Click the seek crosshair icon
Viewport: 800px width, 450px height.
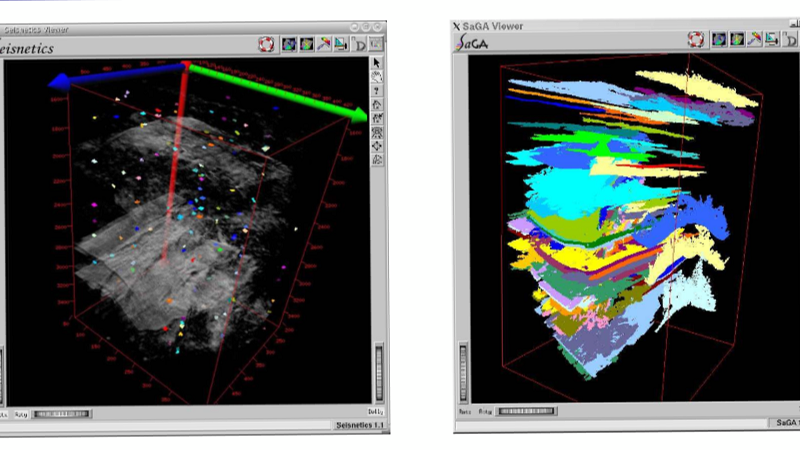tap(377, 146)
